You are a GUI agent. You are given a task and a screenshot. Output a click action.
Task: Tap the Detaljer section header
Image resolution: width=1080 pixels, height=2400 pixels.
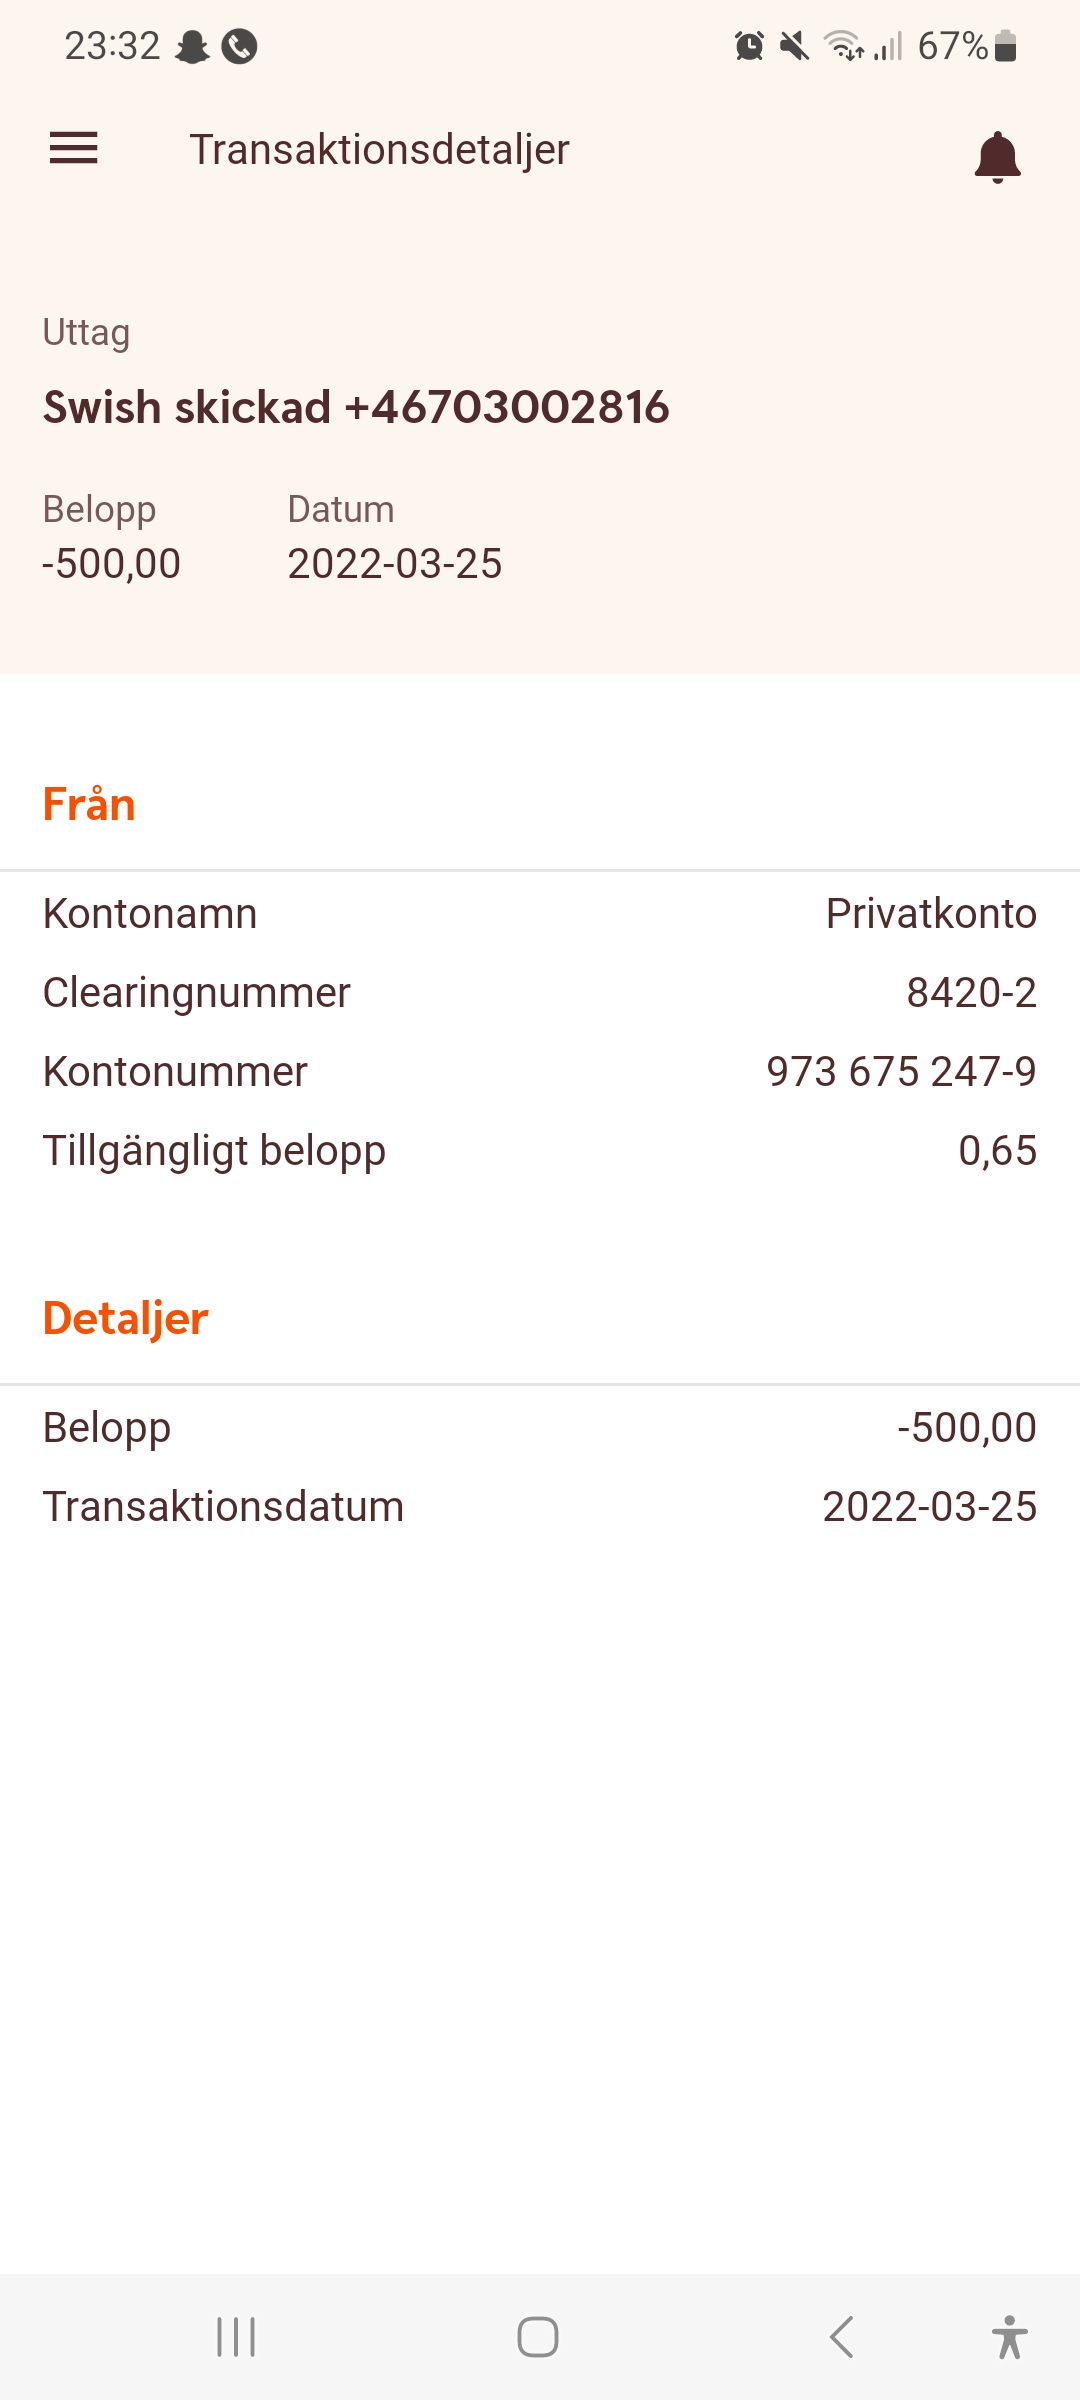(125, 1318)
